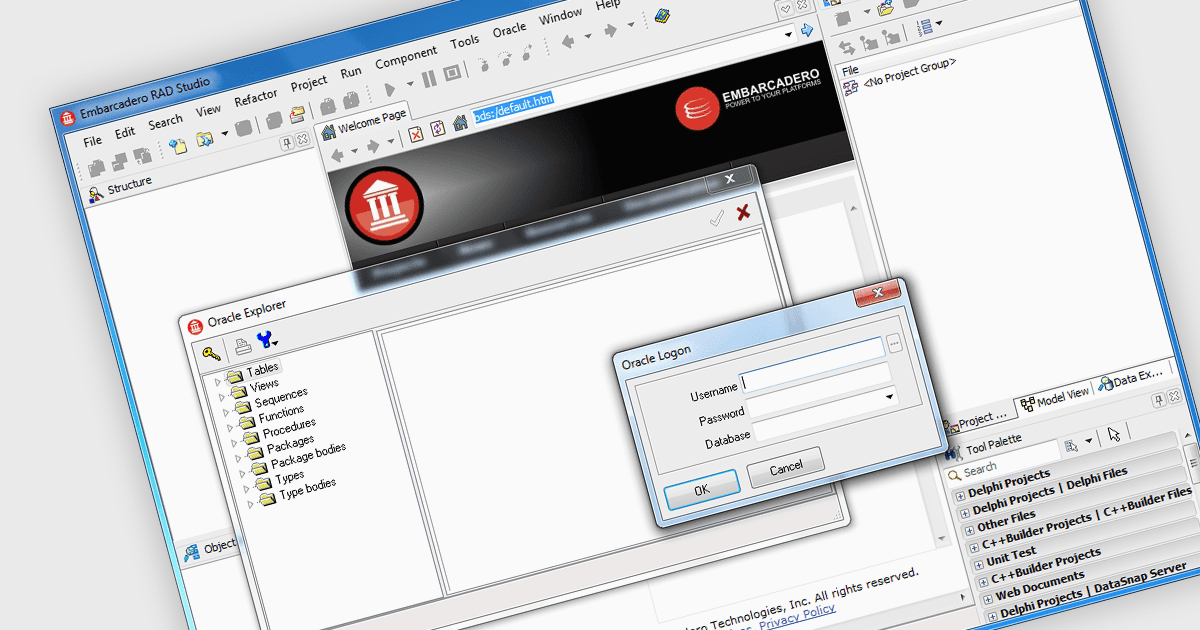Viewport: 1200px width, 630px height.
Task: Open the Data Explorer tab
Action: pos(1132,377)
